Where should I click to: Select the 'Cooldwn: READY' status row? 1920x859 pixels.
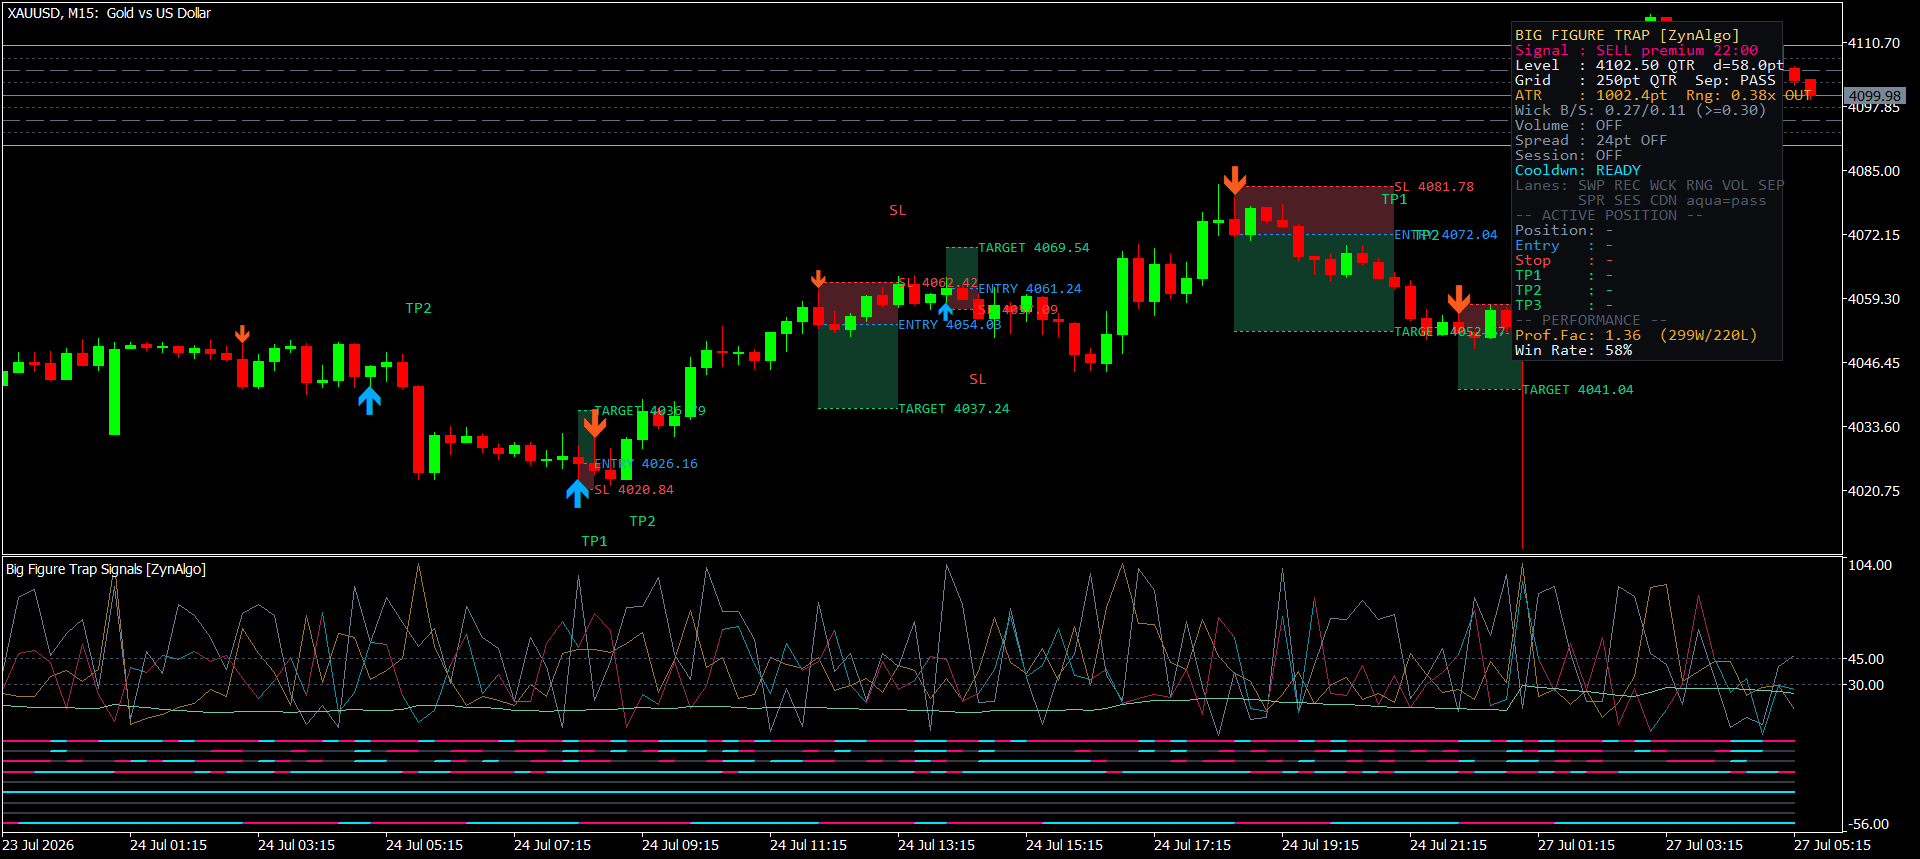pyautogui.click(x=1578, y=170)
